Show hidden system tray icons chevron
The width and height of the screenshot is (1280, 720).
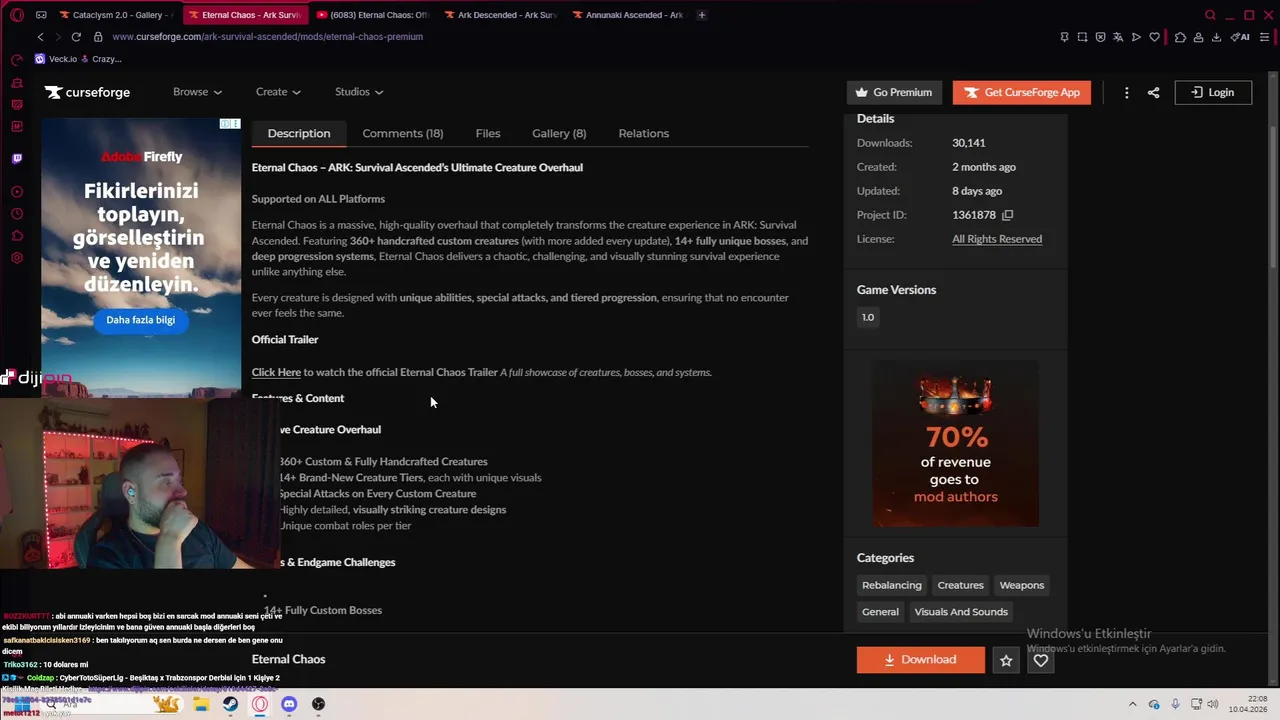click(x=1133, y=704)
